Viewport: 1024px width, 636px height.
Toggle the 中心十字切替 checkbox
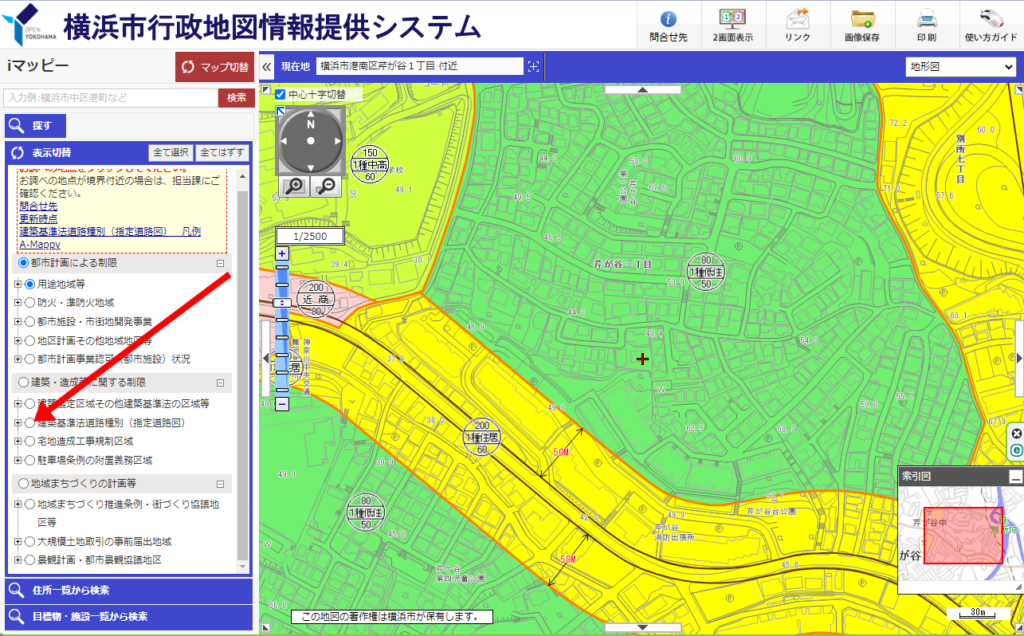pos(280,95)
